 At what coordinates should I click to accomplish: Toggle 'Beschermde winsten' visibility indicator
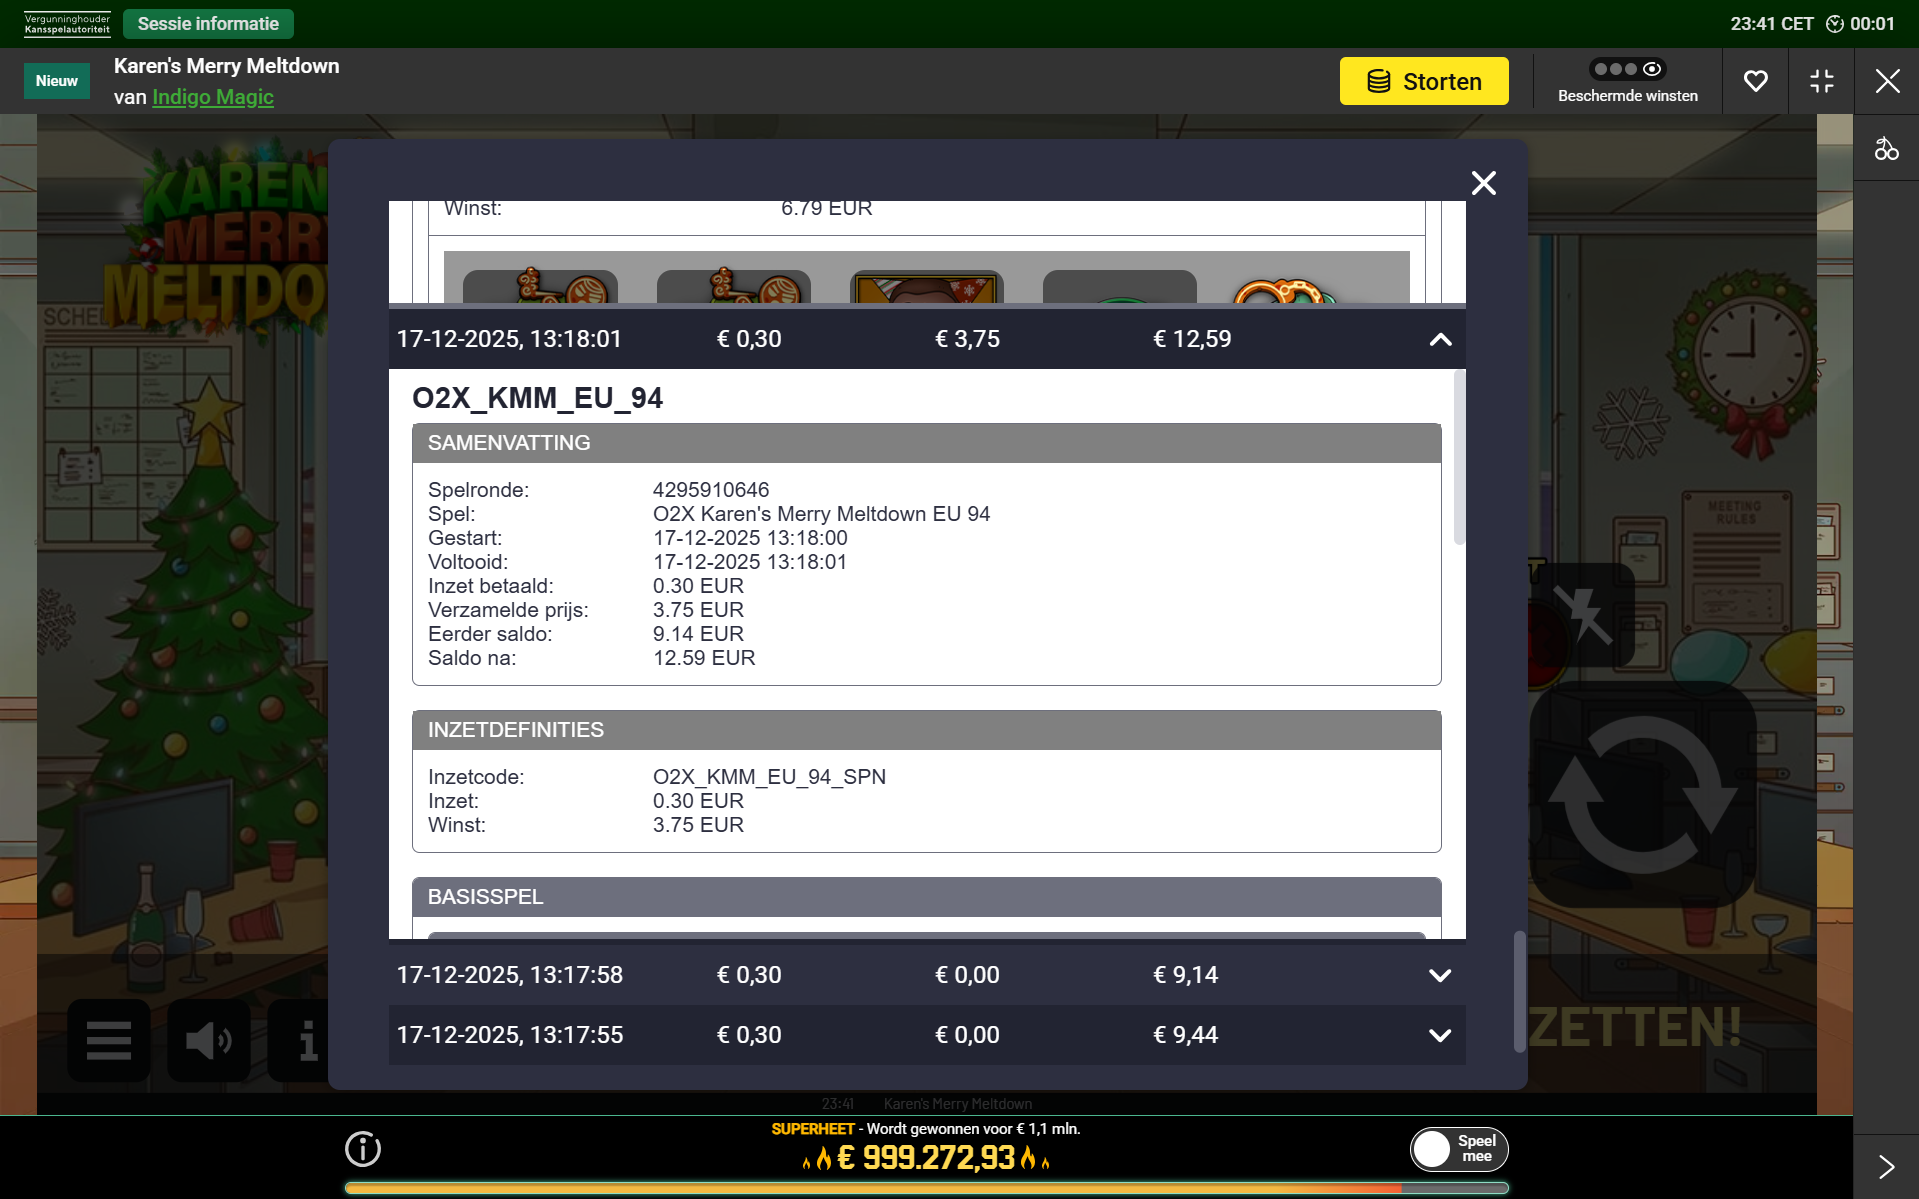coord(1627,70)
